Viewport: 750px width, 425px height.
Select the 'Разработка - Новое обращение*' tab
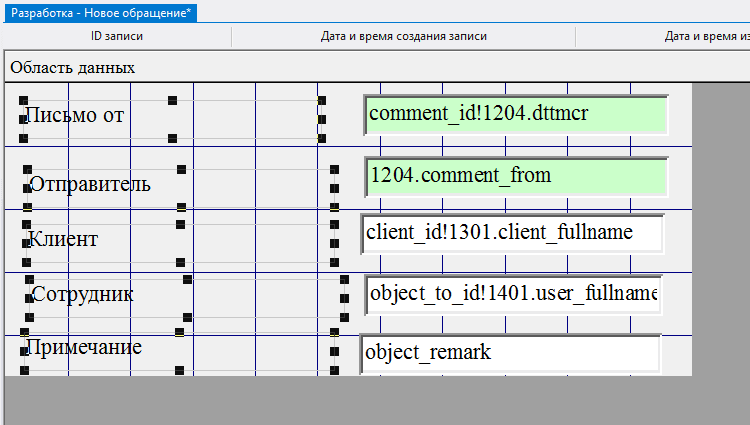tap(100, 12)
